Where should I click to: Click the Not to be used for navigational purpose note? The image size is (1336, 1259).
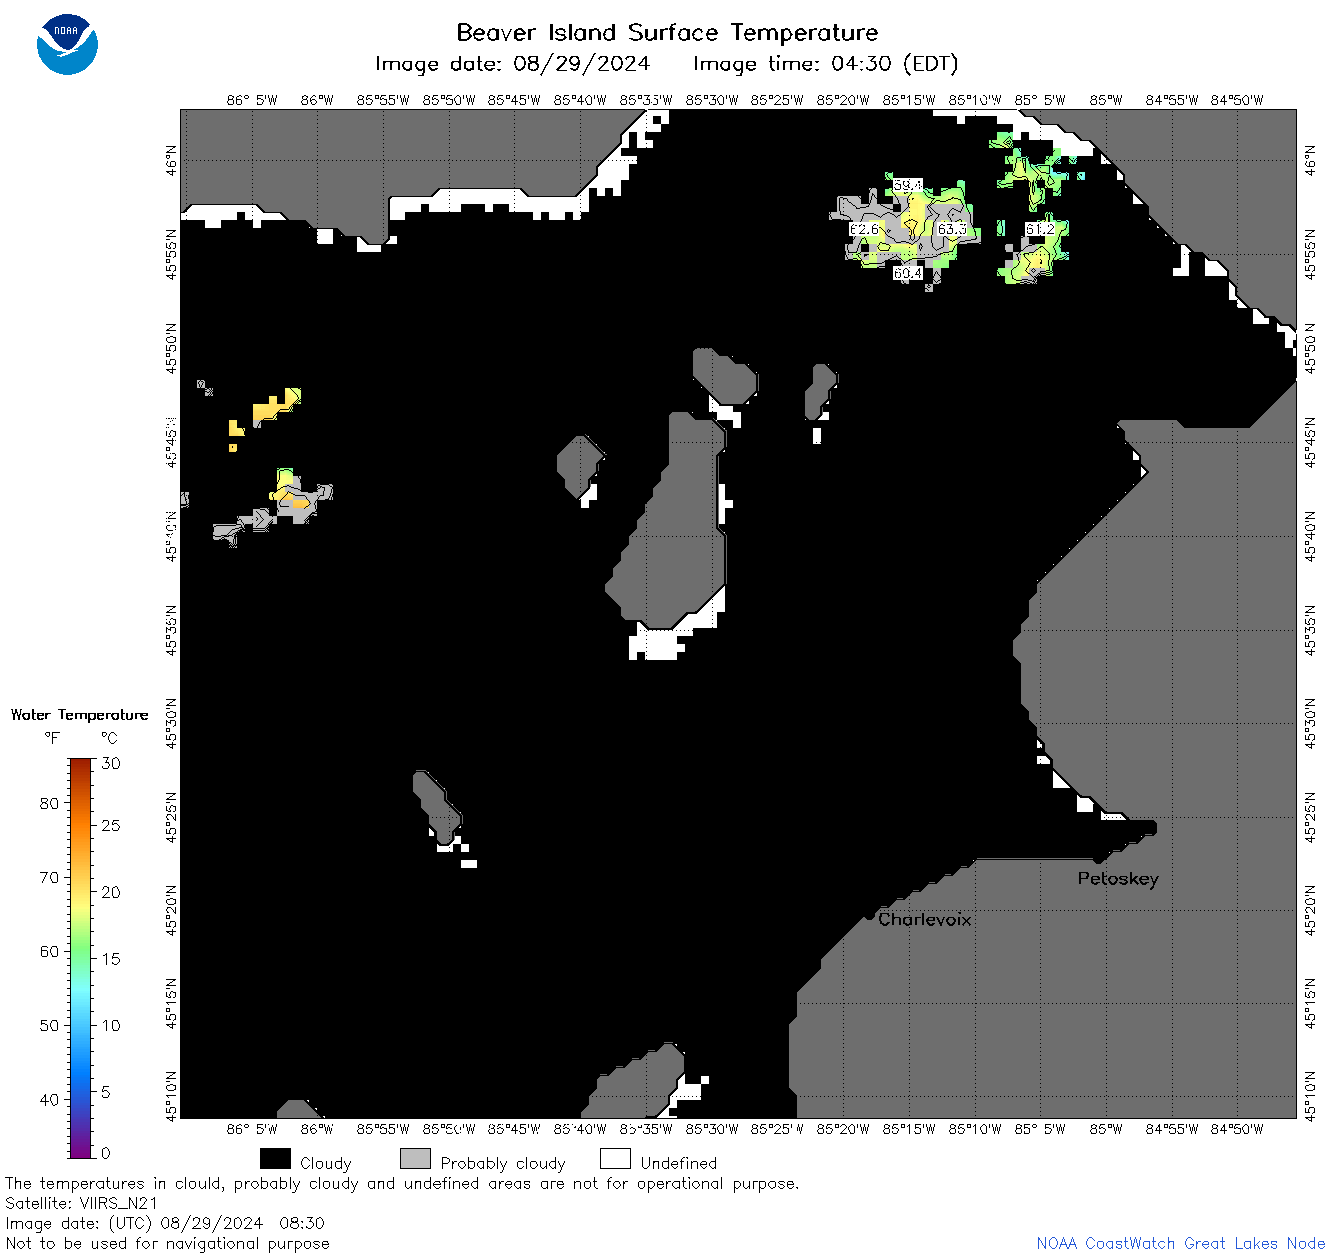tap(167, 1243)
